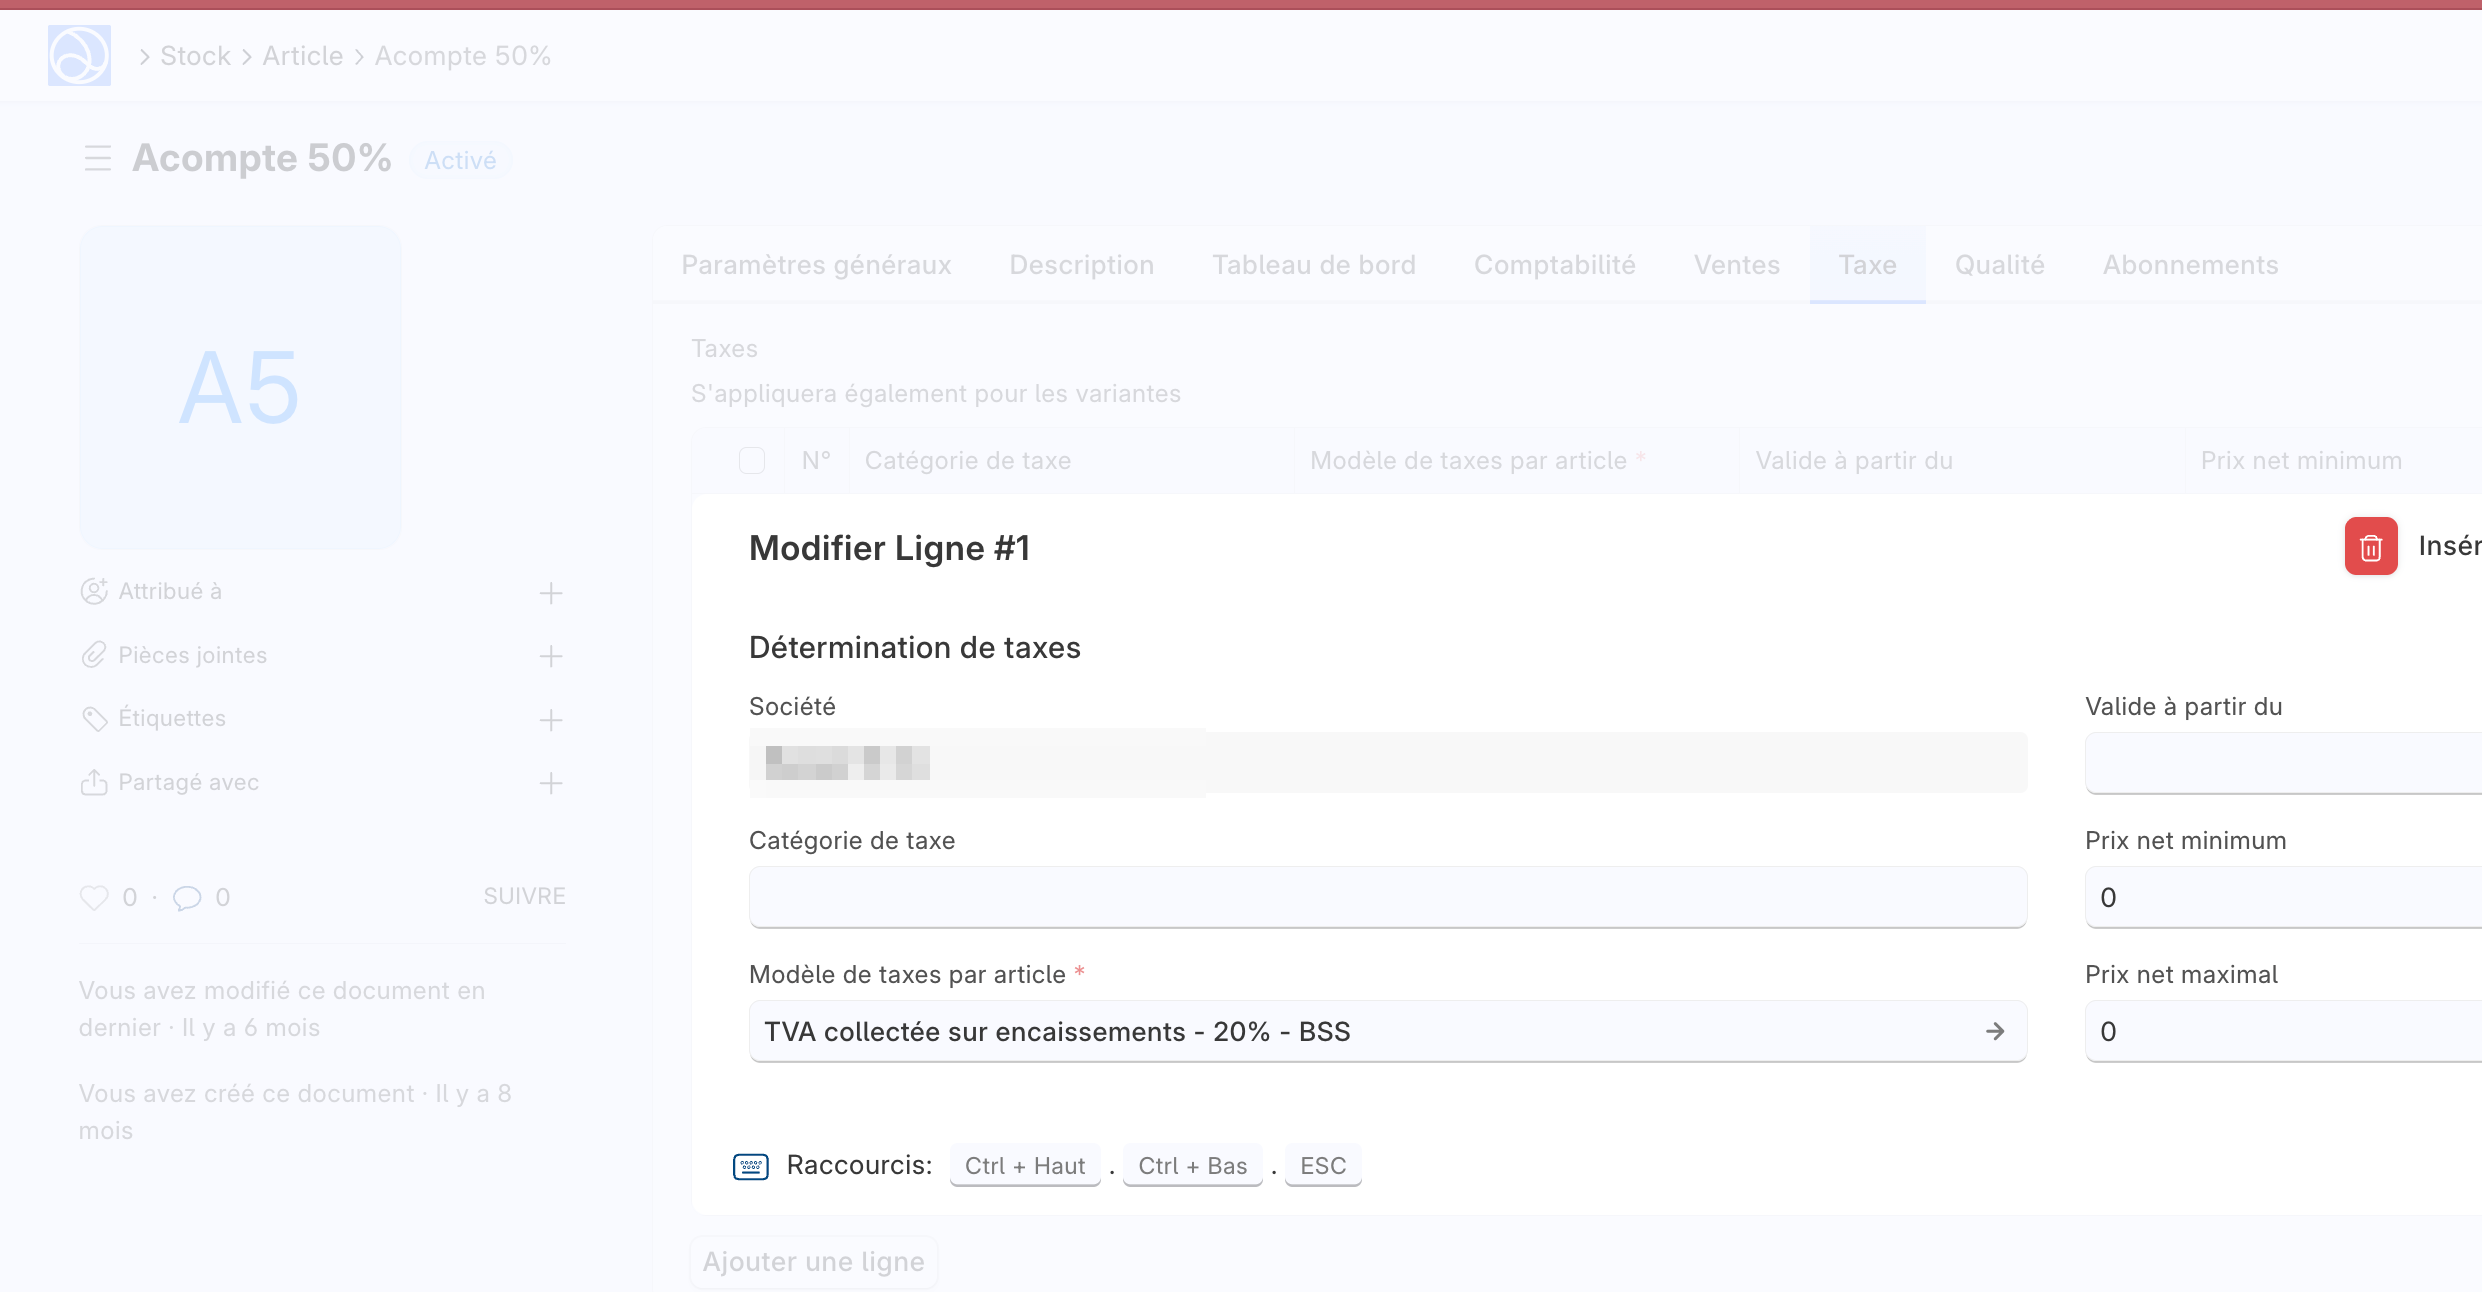Open the Ventes tab
2482x1292 pixels.
tap(1736, 265)
